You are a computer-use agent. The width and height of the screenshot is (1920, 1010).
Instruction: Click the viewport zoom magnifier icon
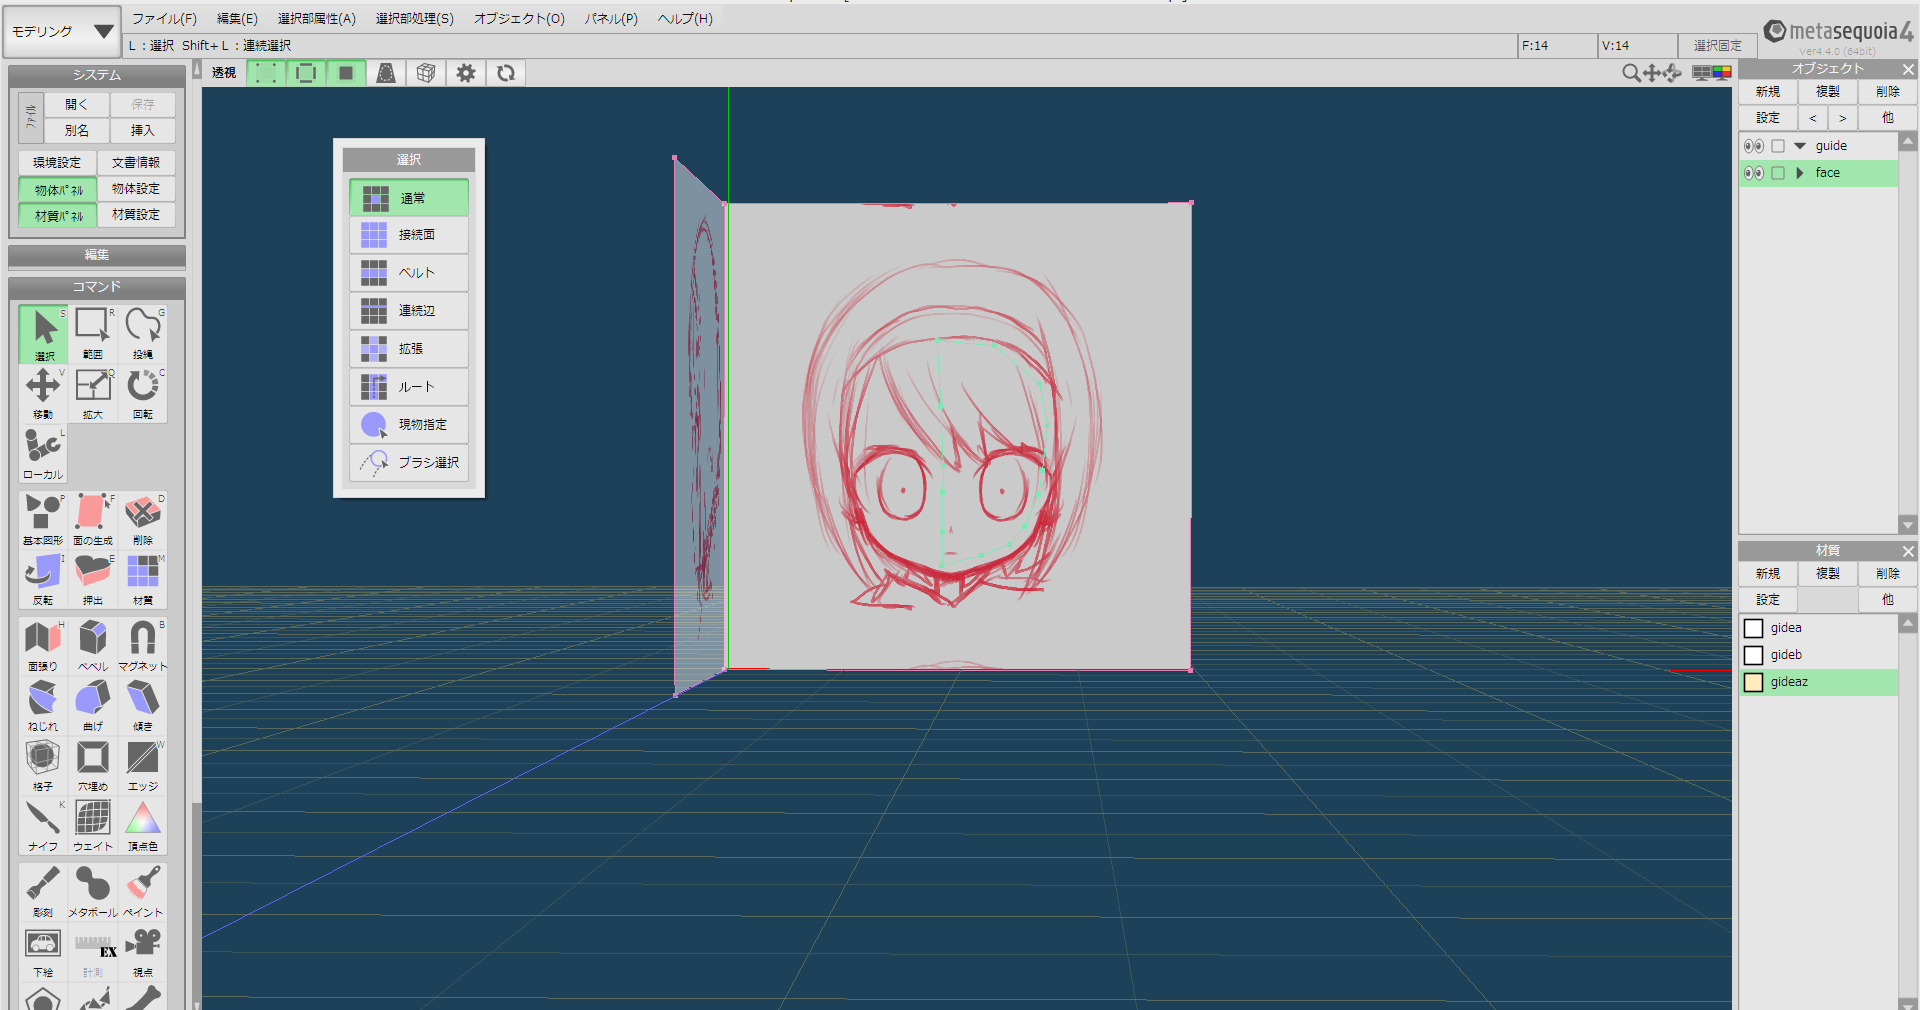coord(1631,73)
